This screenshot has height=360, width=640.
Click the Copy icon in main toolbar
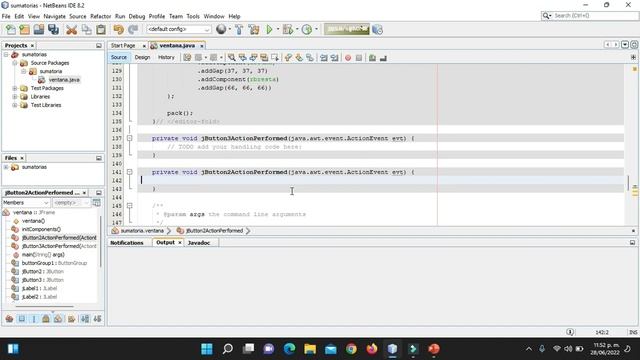tap(86, 29)
